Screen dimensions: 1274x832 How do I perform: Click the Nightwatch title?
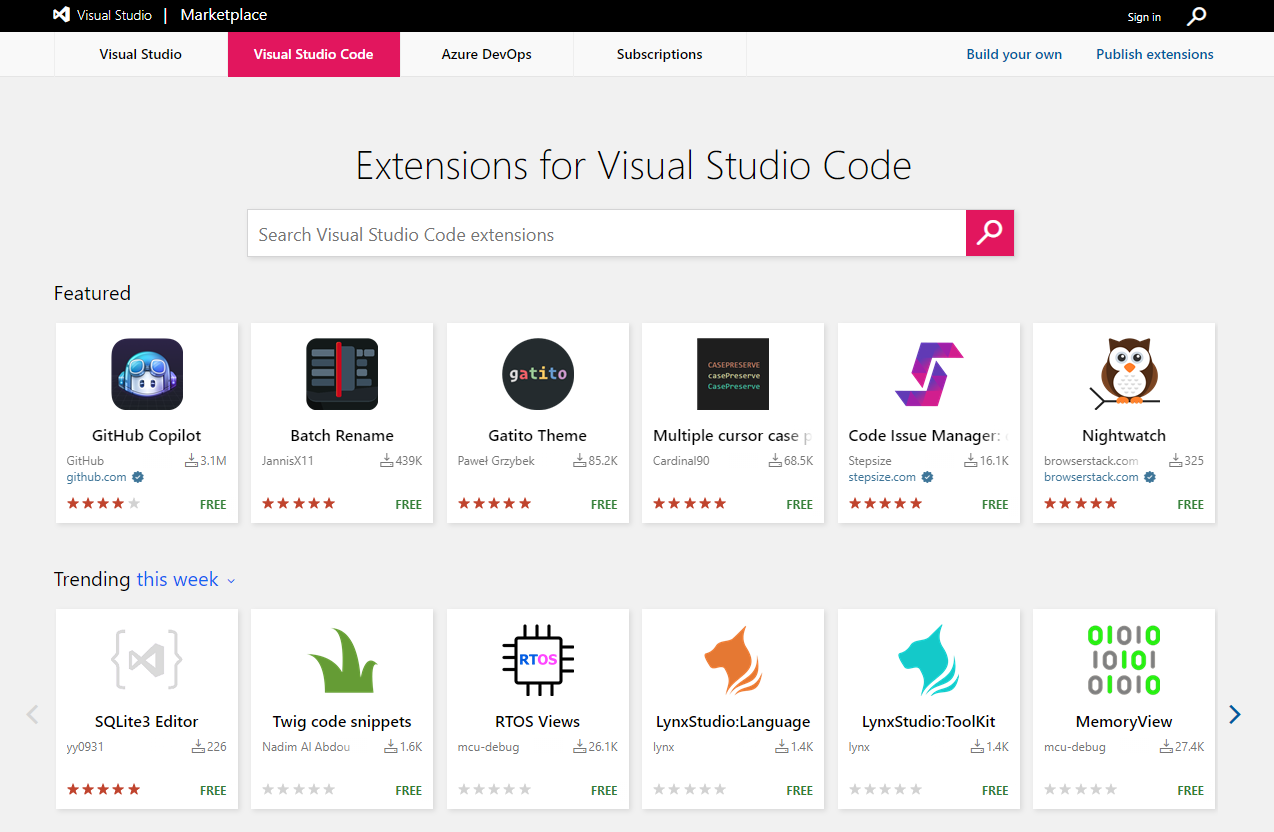pos(1124,436)
